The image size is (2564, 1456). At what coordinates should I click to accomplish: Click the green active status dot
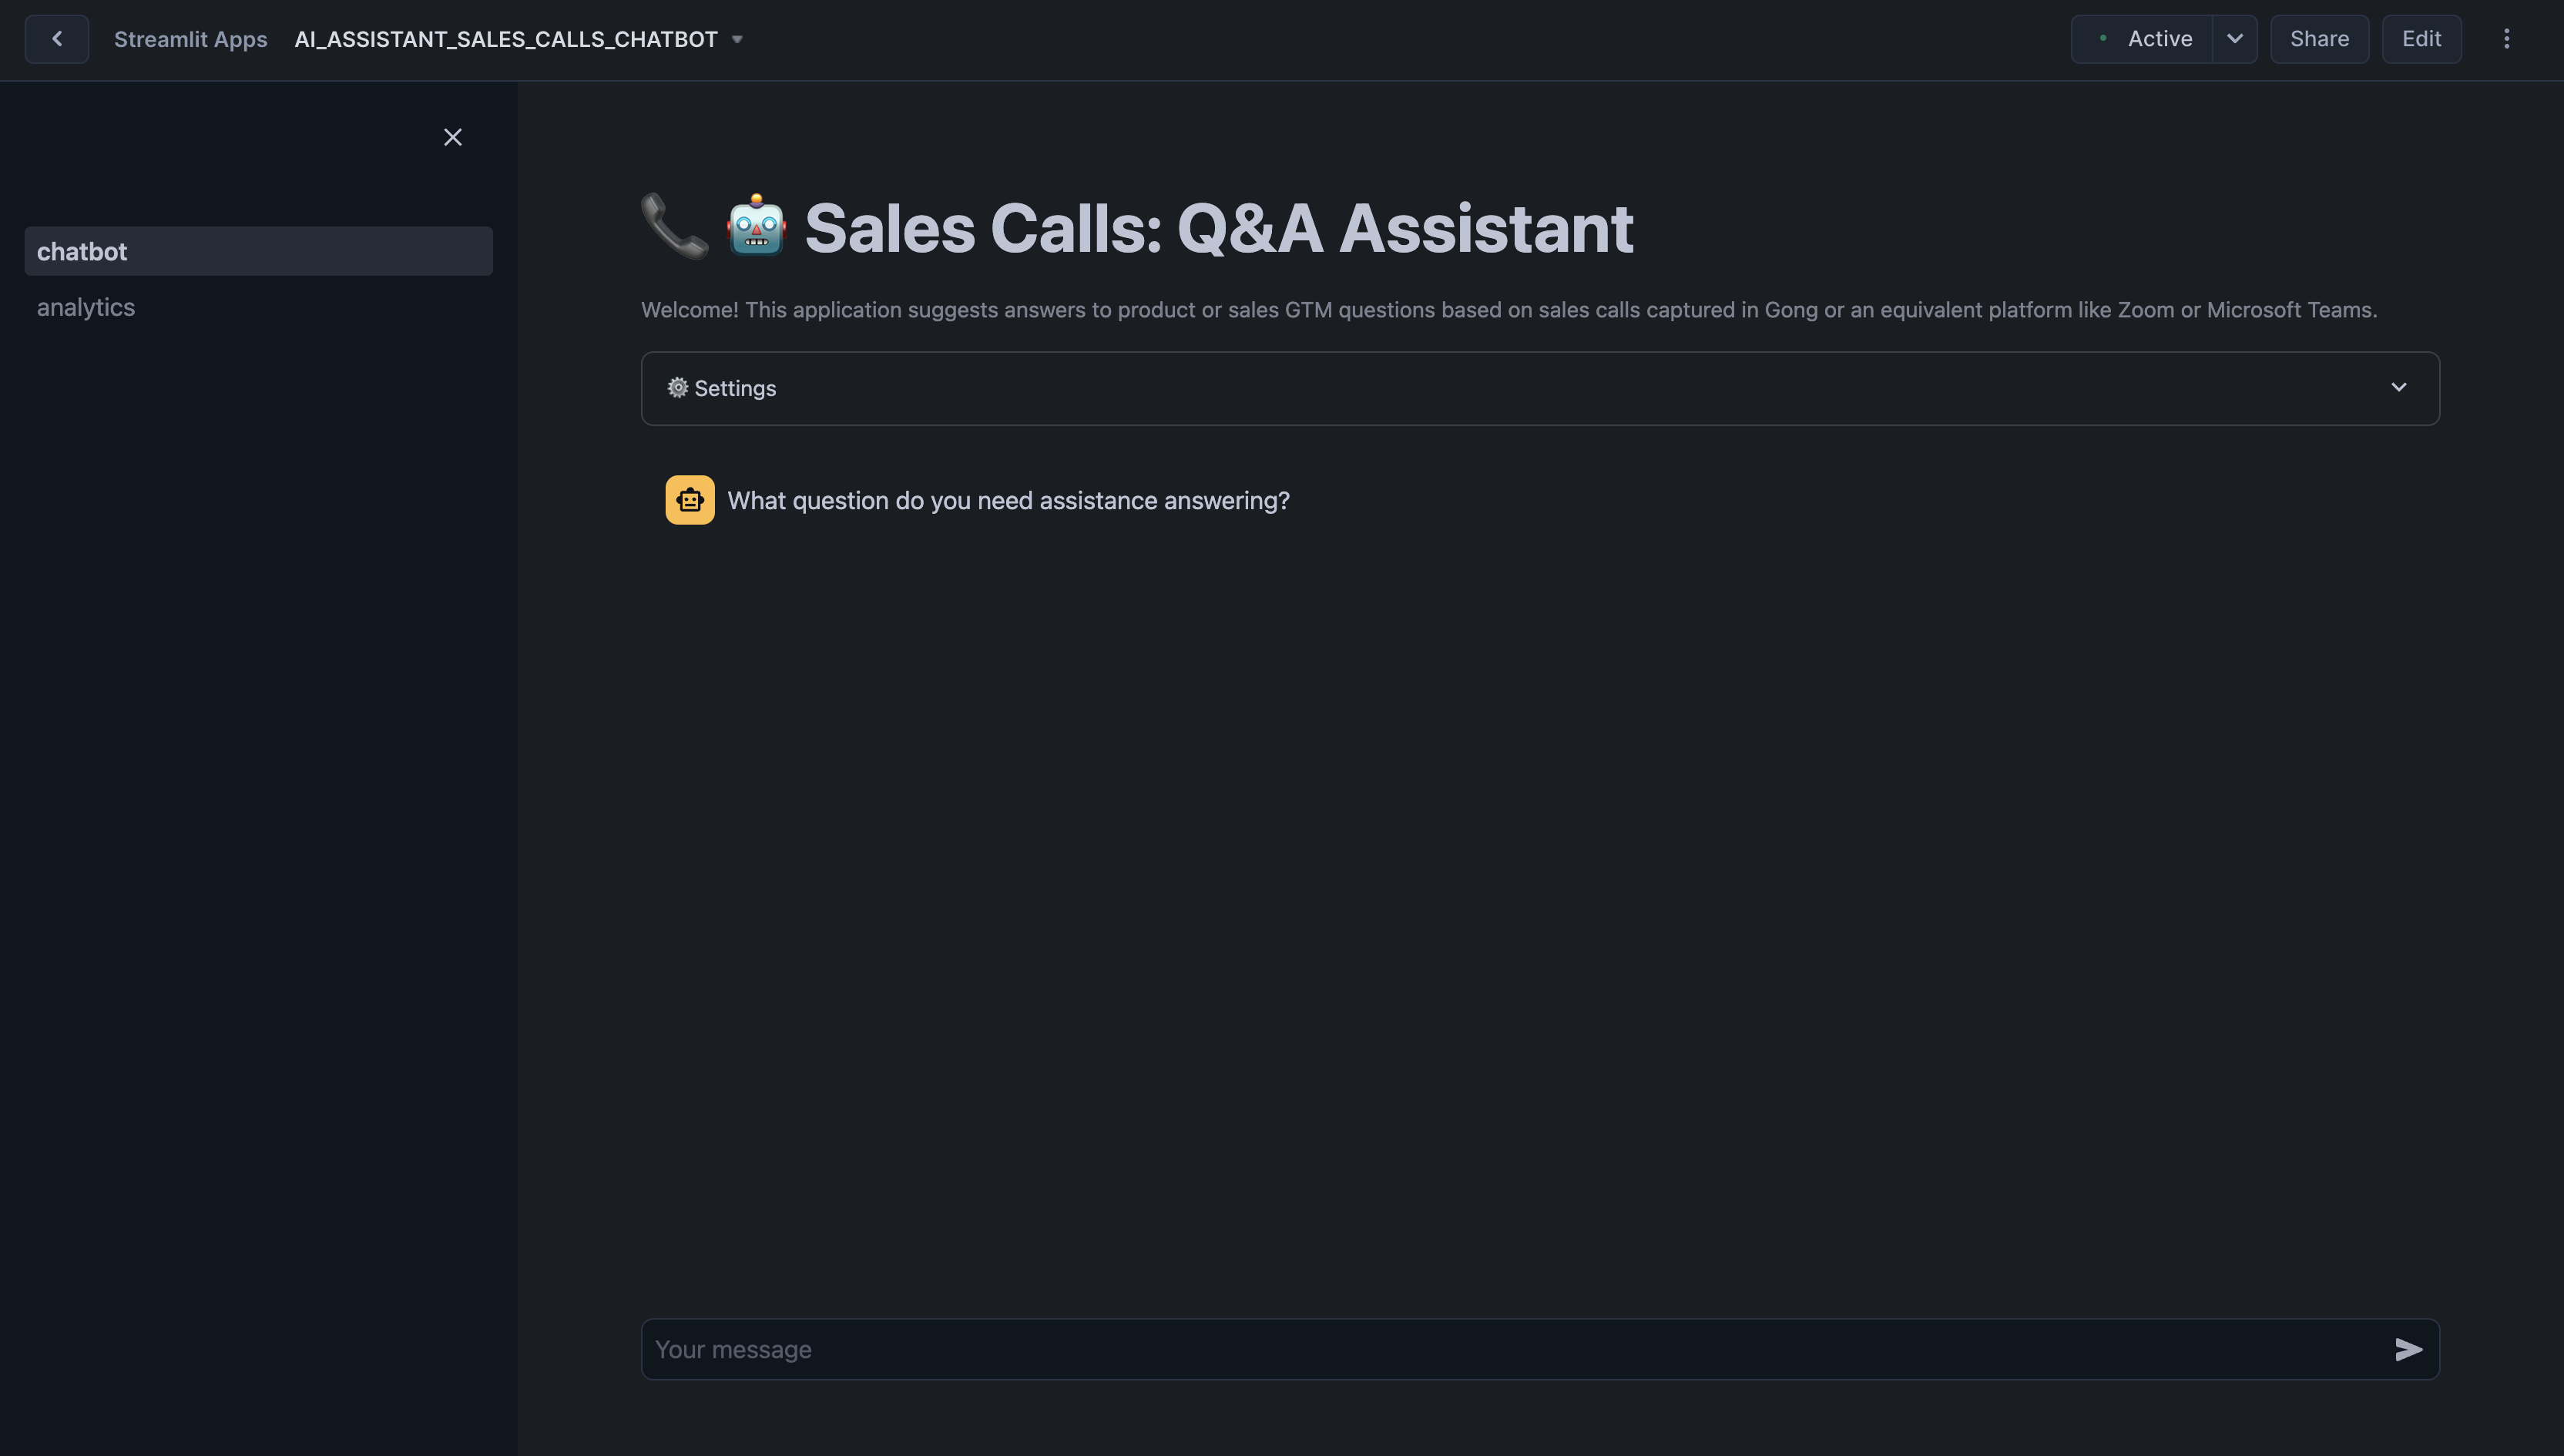(2102, 39)
